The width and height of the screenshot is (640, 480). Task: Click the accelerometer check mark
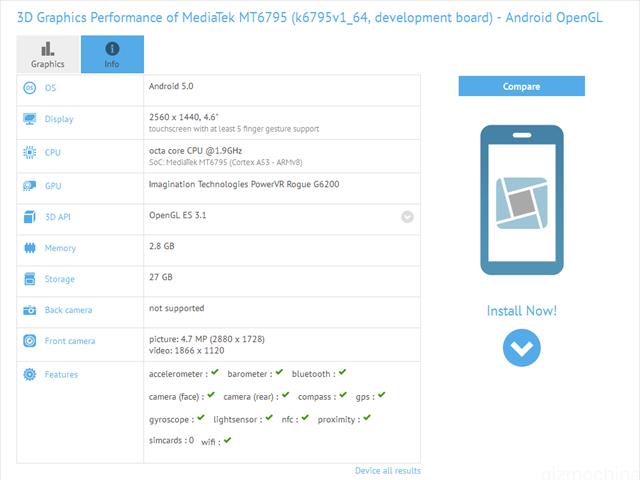click(x=215, y=372)
